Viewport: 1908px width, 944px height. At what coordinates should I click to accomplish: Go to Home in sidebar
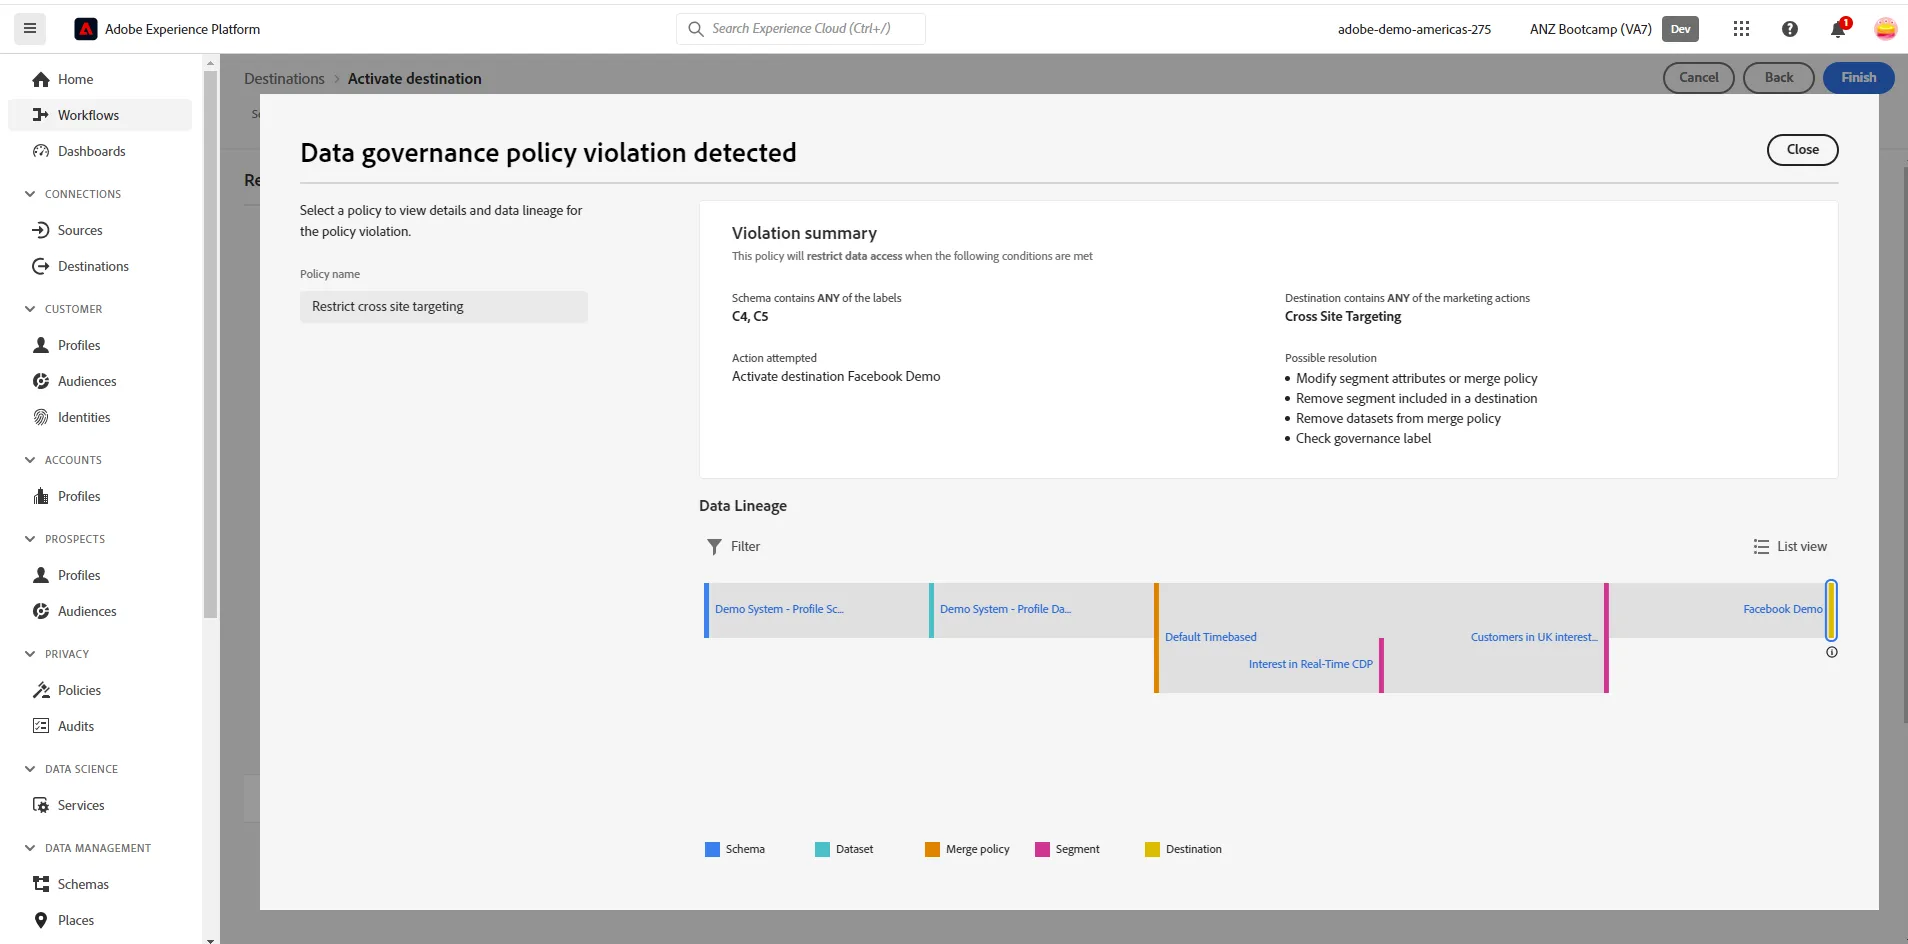tap(100, 79)
